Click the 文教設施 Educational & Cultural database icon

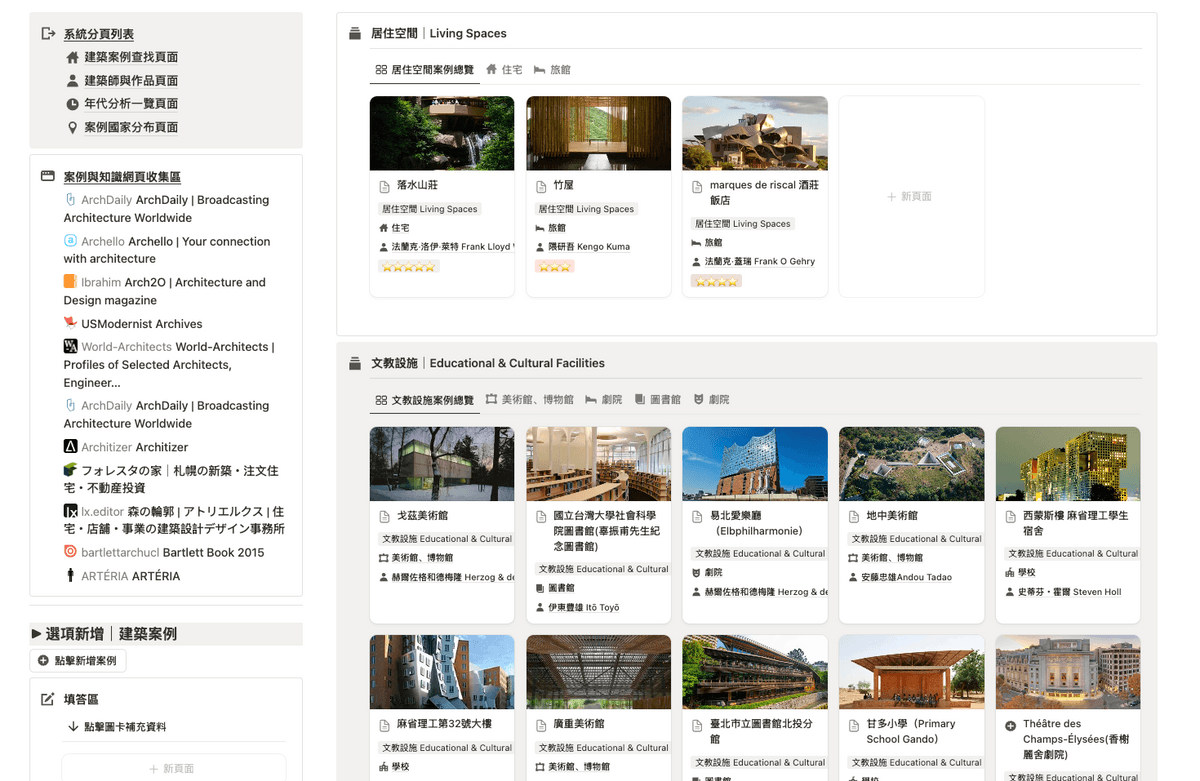[354, 363]
